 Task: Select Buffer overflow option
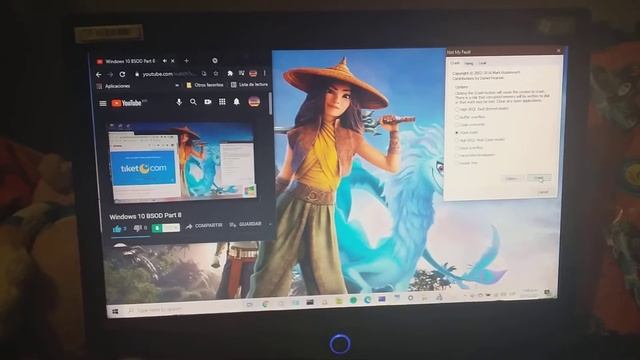(x=470, y=117)
